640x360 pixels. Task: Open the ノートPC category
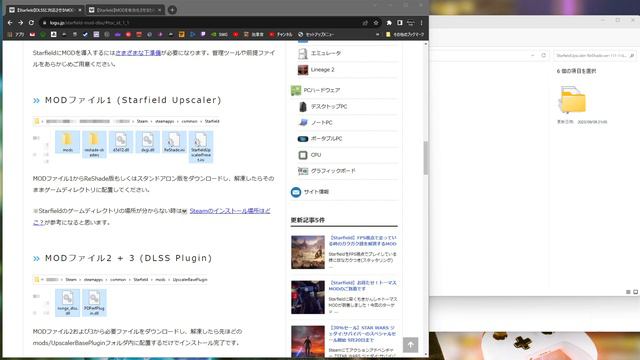coord(322,122)
